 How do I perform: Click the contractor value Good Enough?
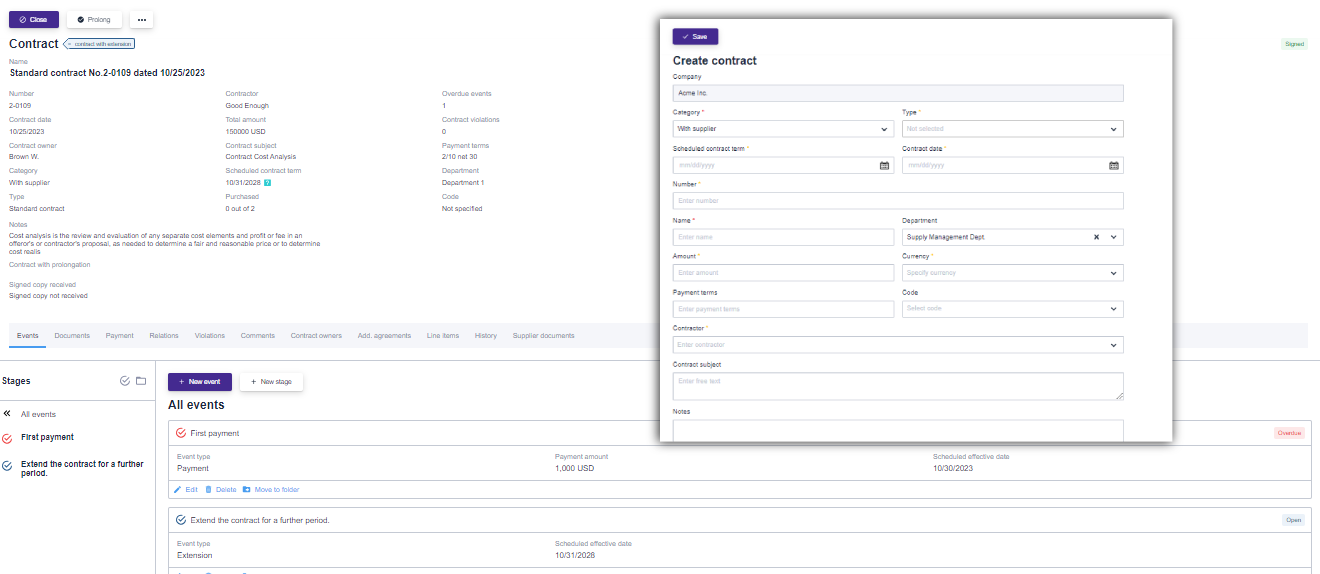[247, 105]
